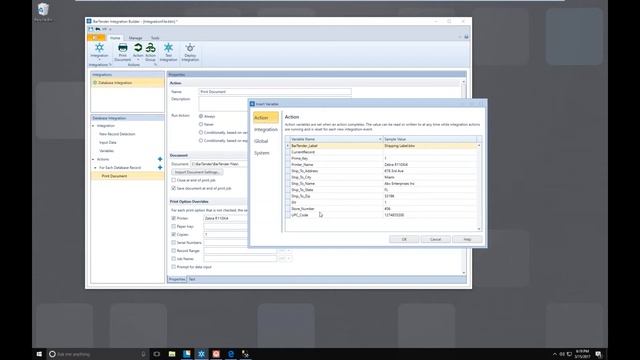
Task: Open Windows Start menu
Action: point(39,354)
